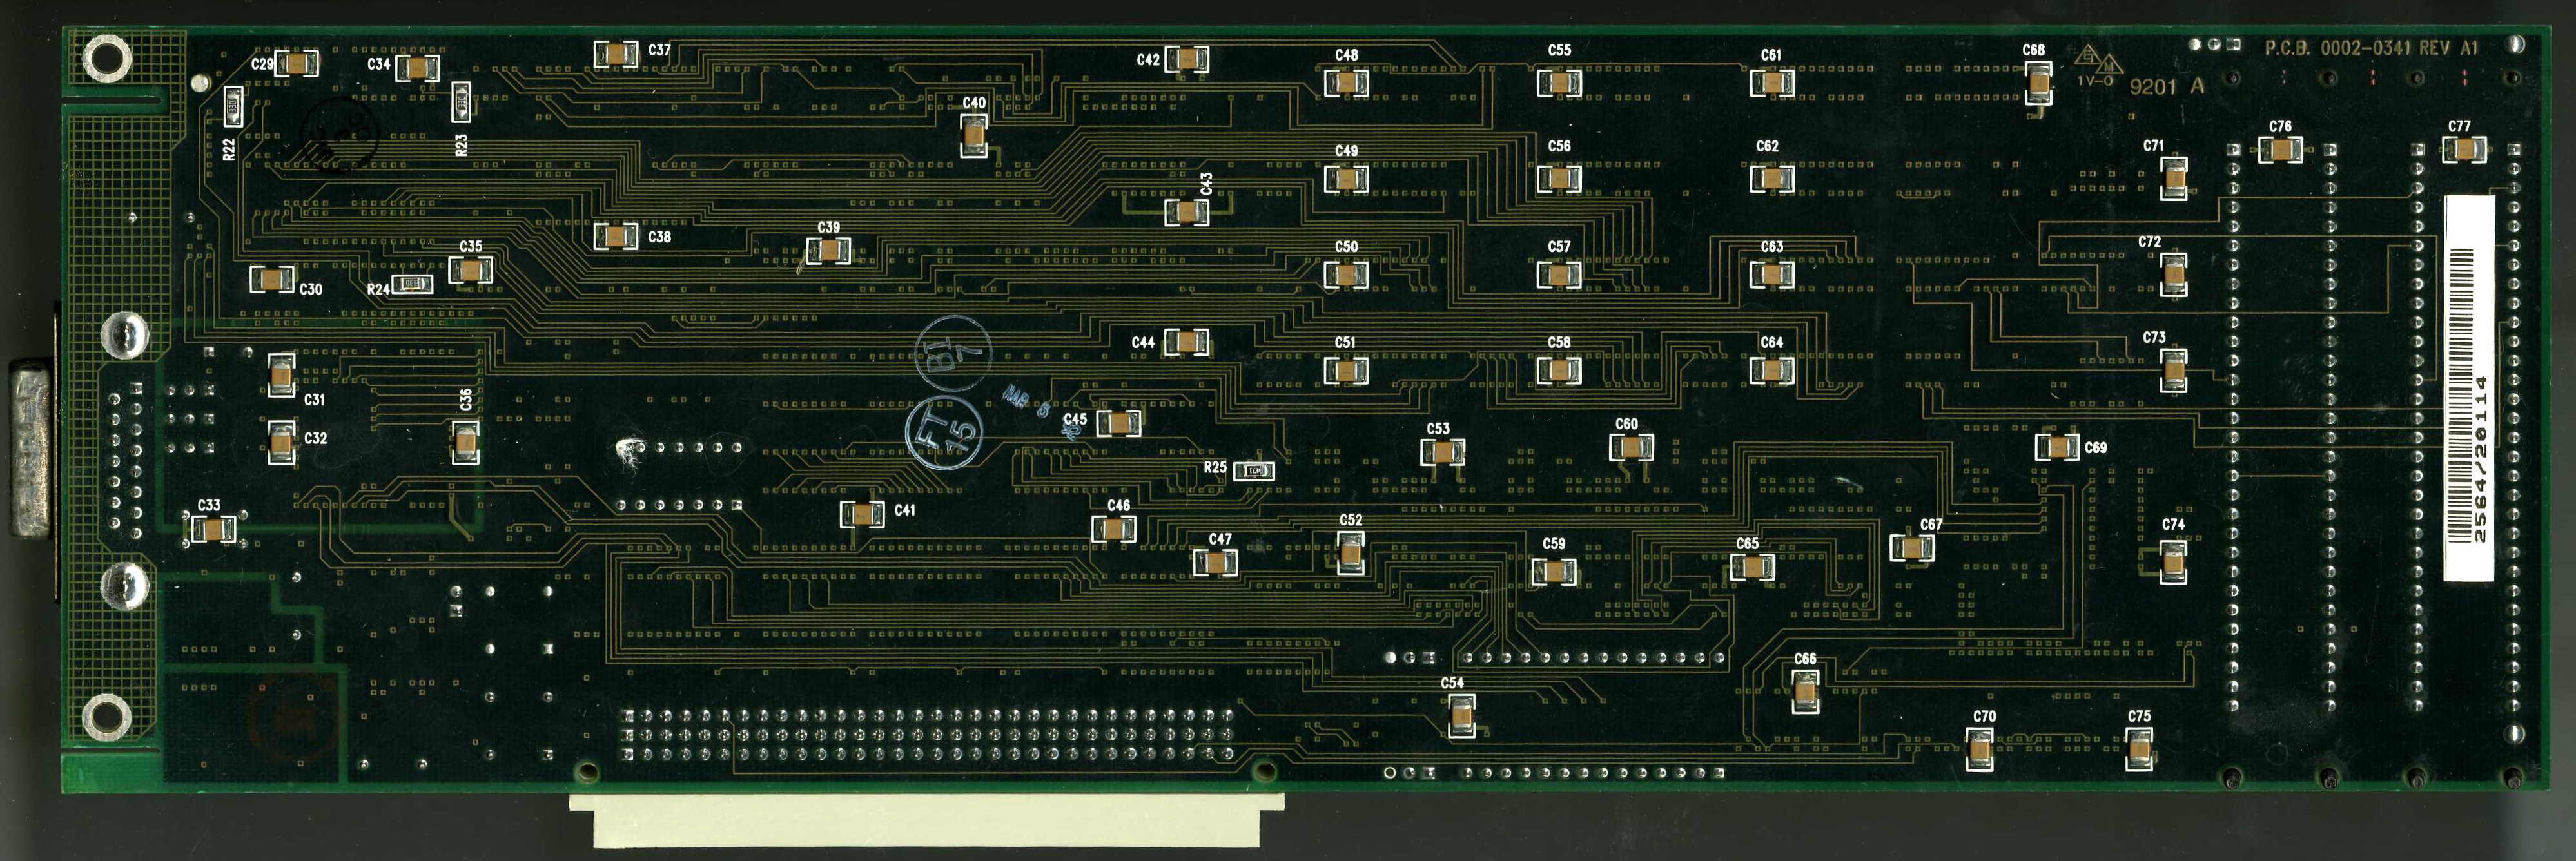Click the C41 capacitor component
2576x861 pixels.
tap(861, 513)
